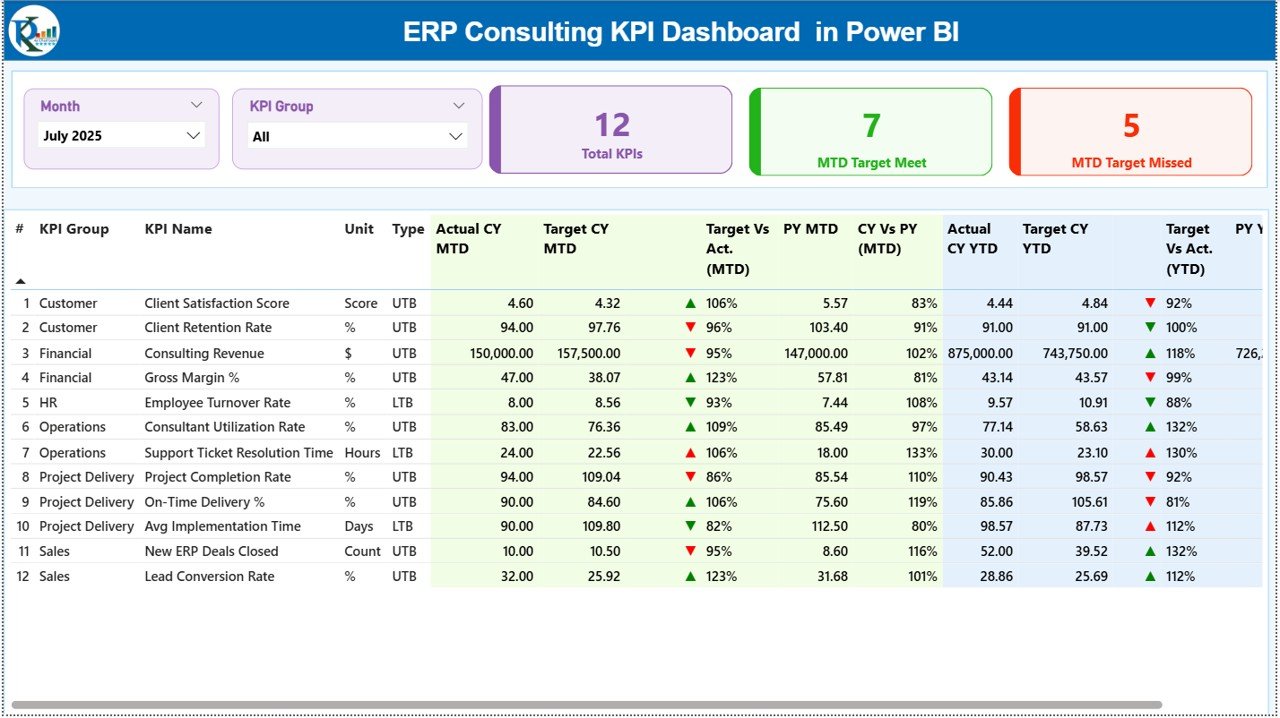Sort the table by Actual CY MTD header

click(x=470, y=238)
